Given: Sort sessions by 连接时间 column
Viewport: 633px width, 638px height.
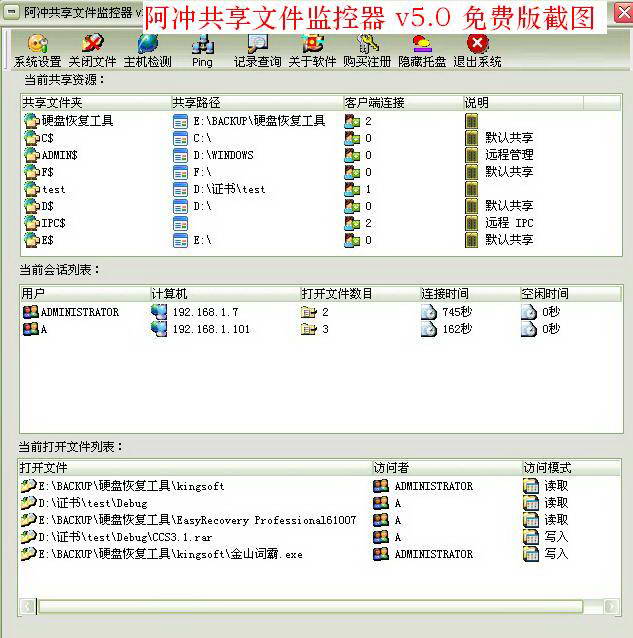Looking at the screenshot, I should [x=468, y=294].
